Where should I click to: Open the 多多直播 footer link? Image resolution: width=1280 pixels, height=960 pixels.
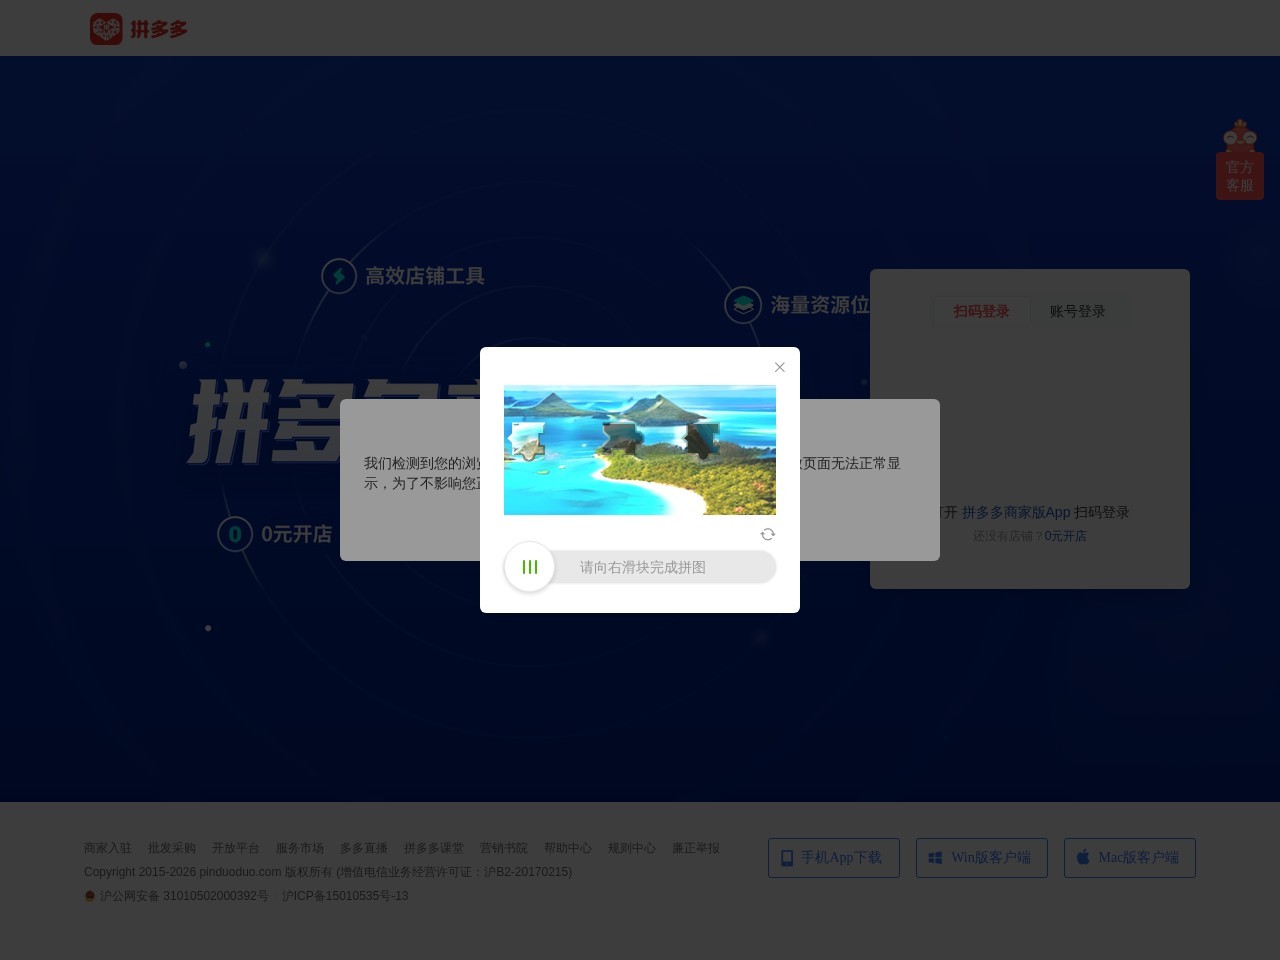pos(364,848)
